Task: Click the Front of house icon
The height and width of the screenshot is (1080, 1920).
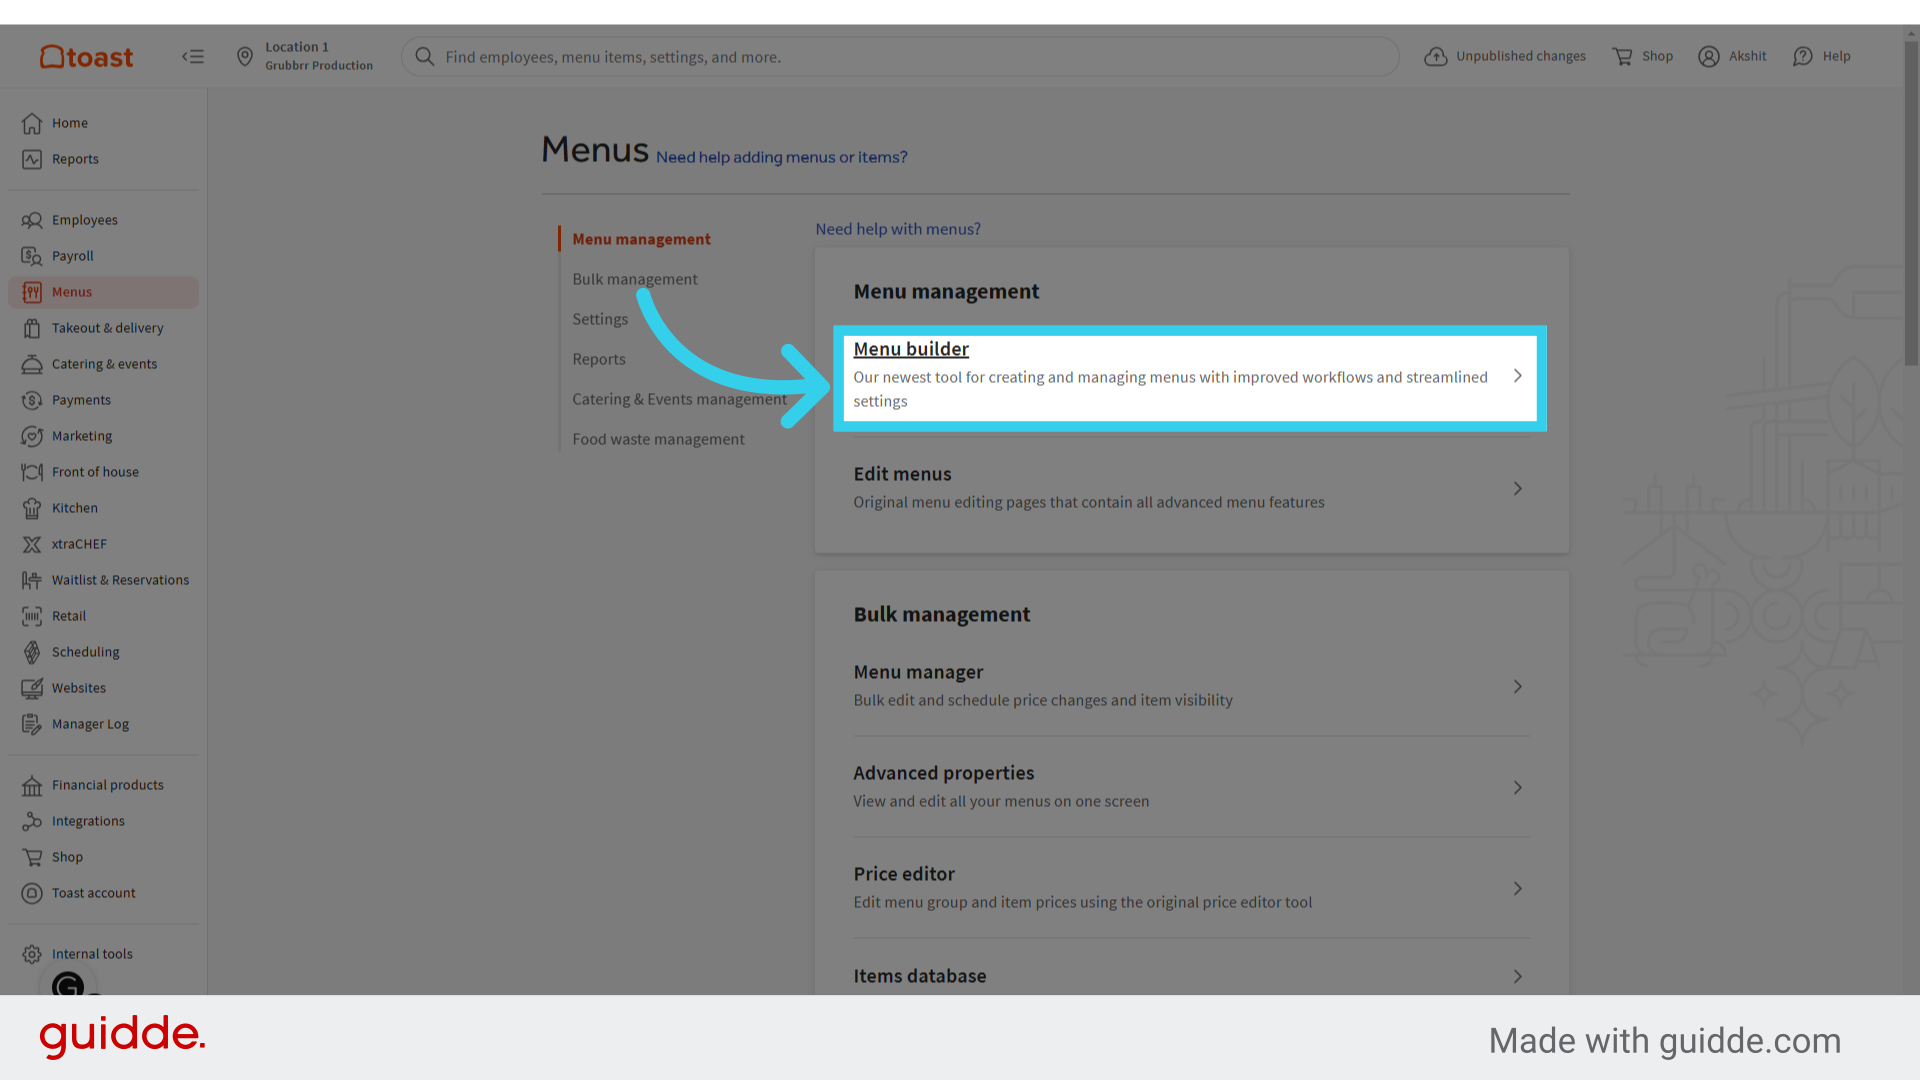Action: click(x=32, y=472)
